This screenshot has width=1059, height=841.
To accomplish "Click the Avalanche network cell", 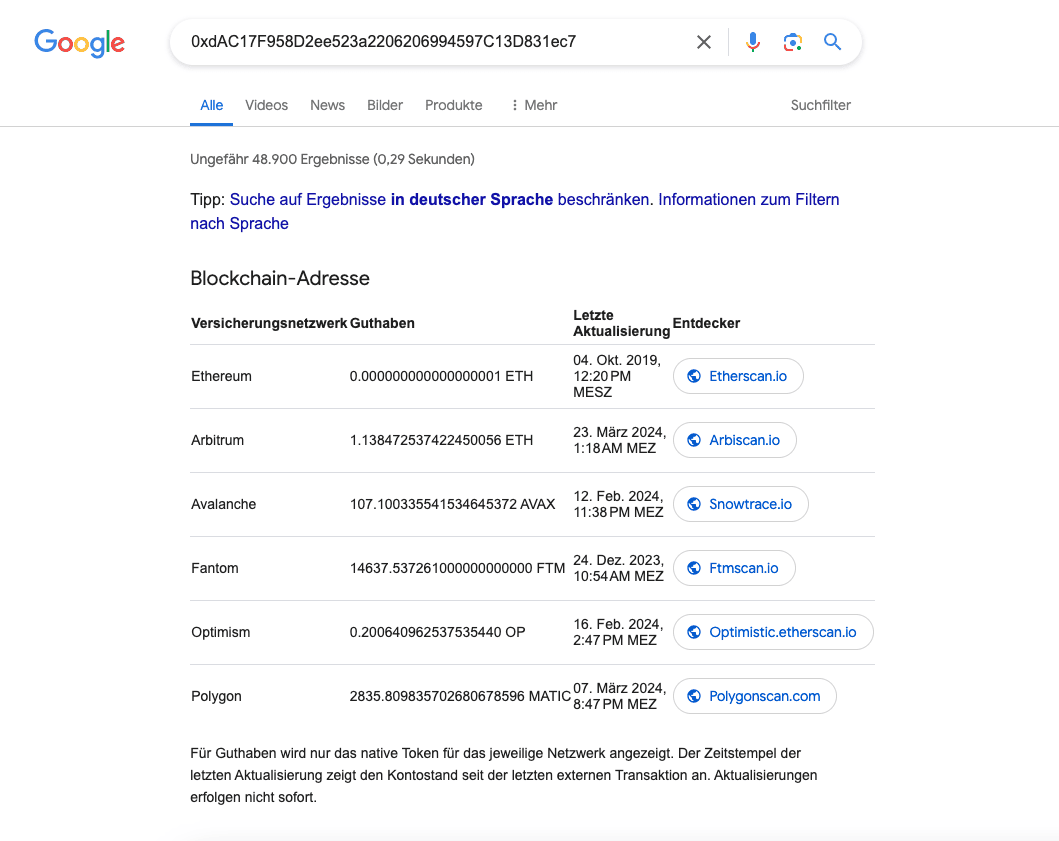I will click(x=224, y=505).
